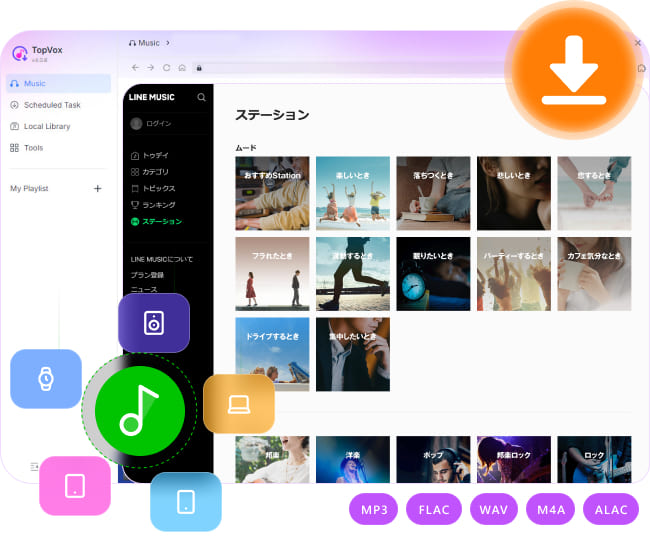This screenshot has width=650, height=540.
Task: Open 洋楽 genre thumbnail
Action: point(353,459)
